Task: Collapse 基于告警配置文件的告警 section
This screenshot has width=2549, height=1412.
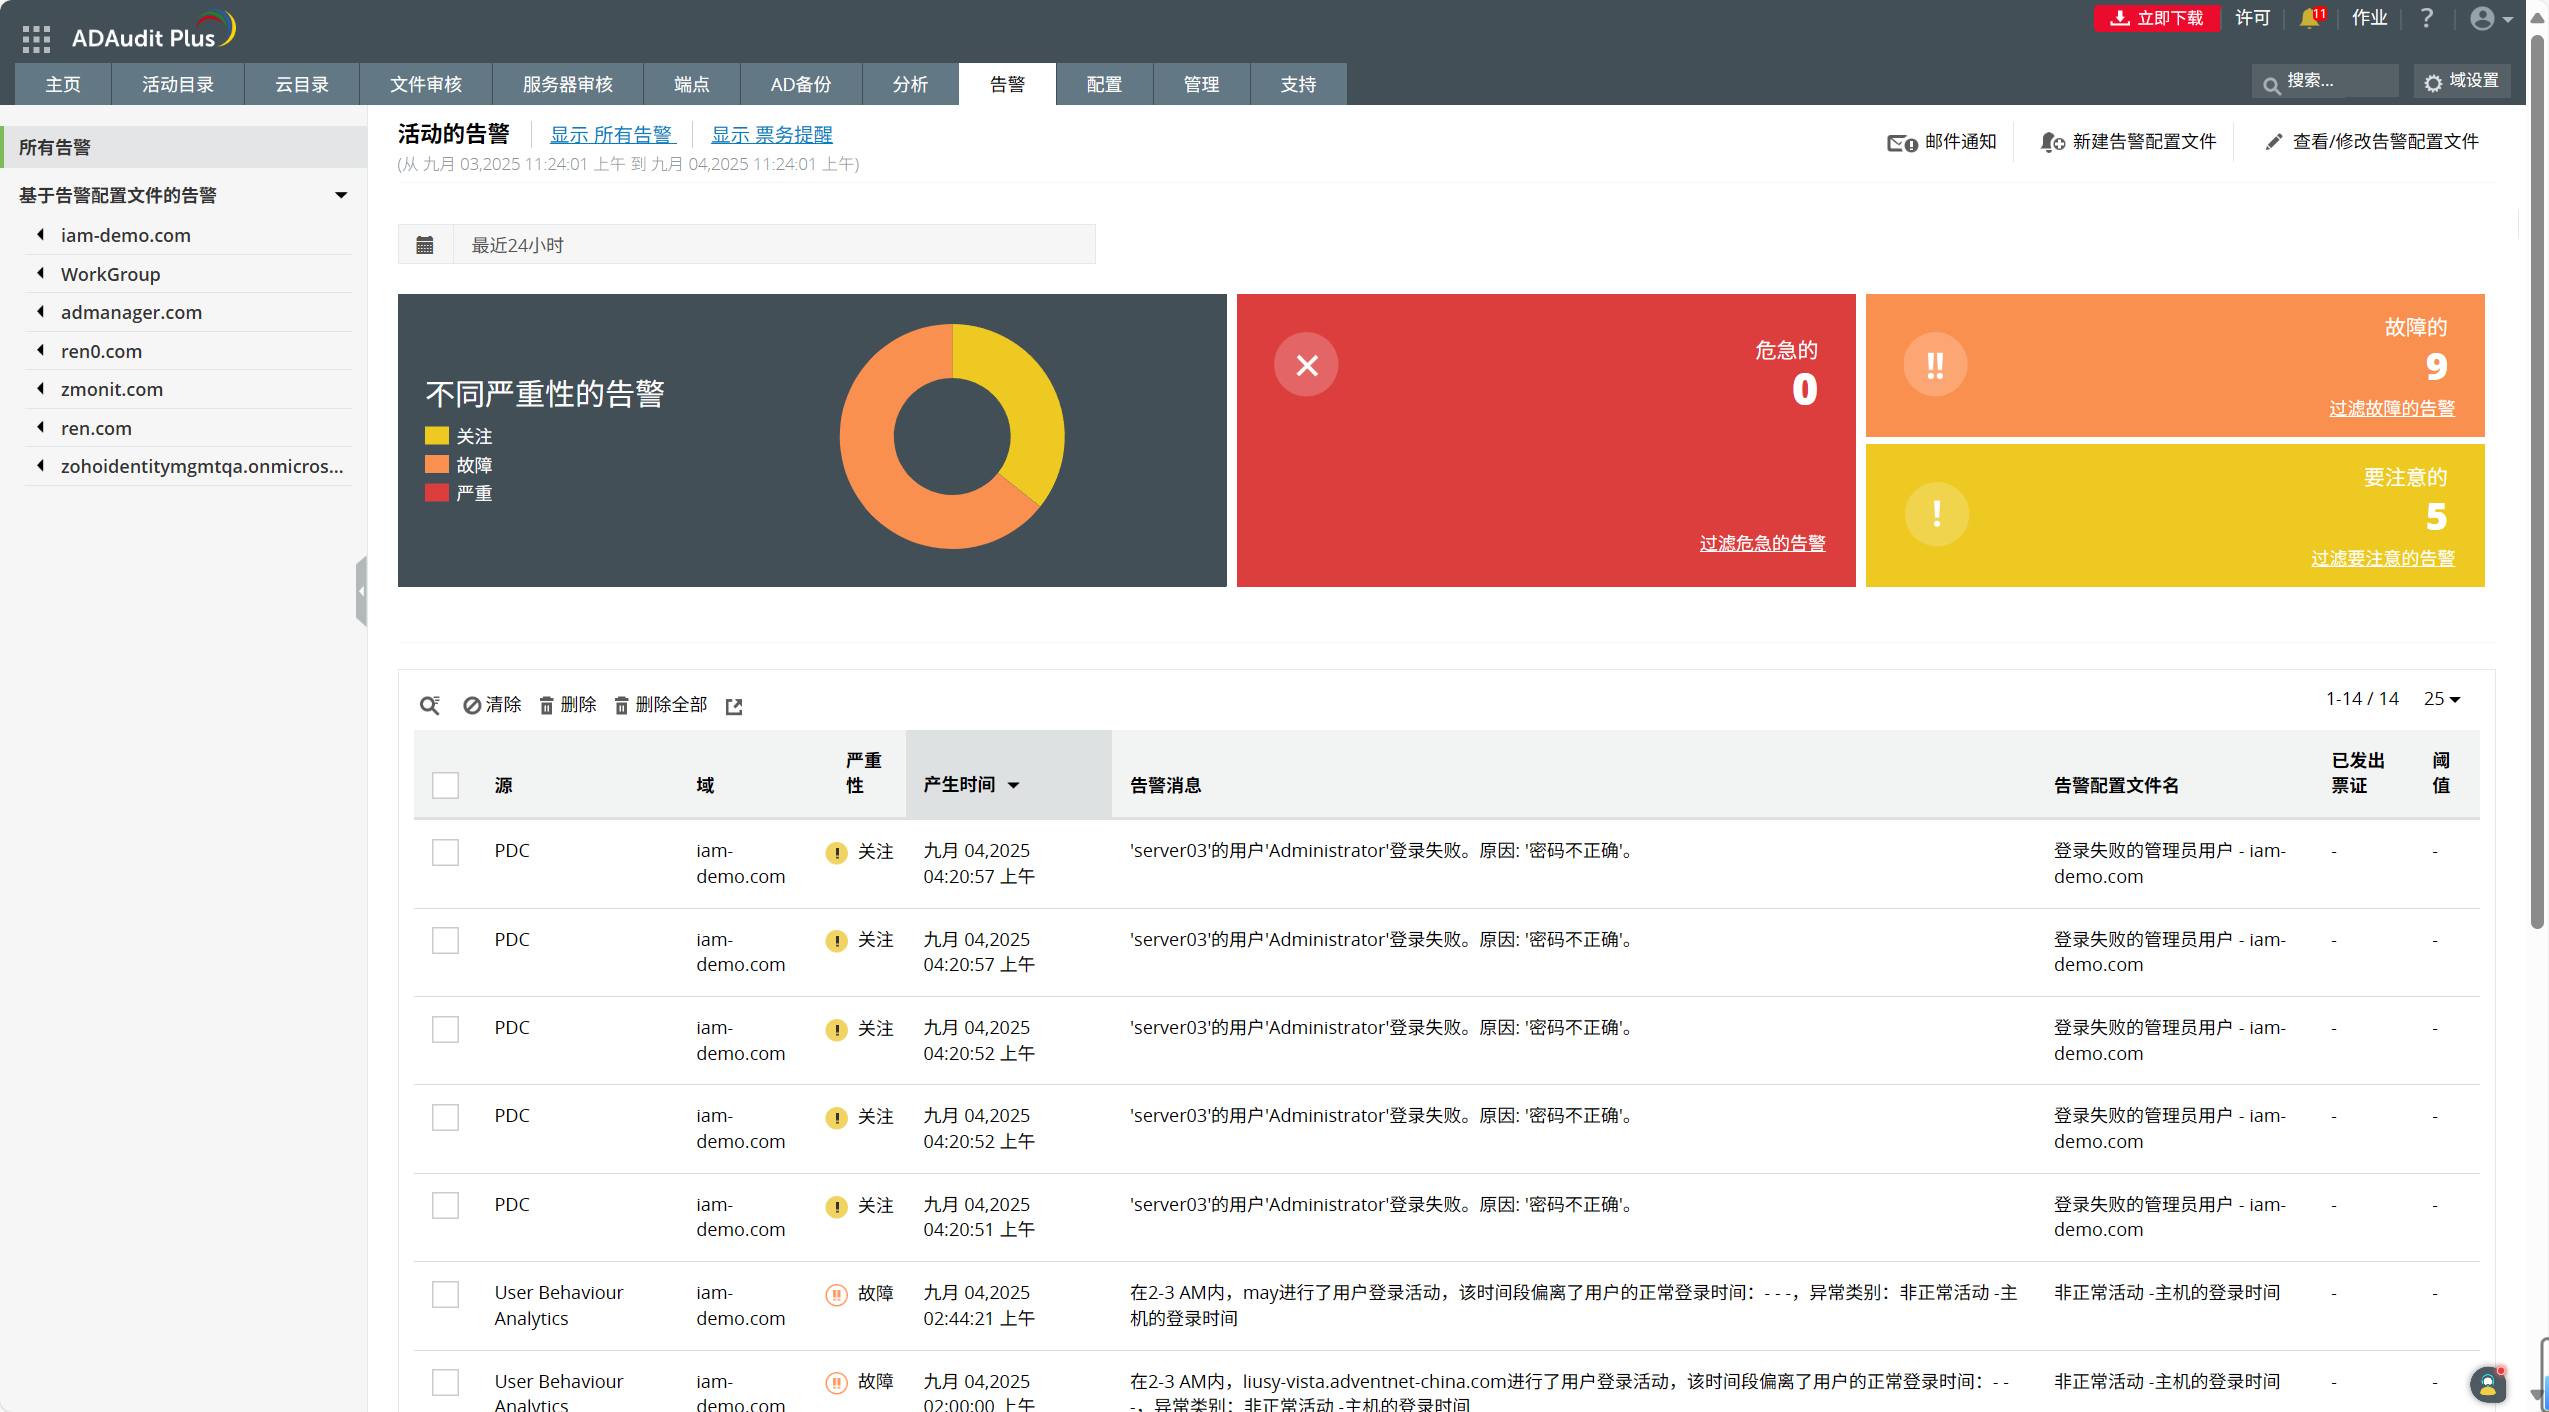Action: [341, 195]
